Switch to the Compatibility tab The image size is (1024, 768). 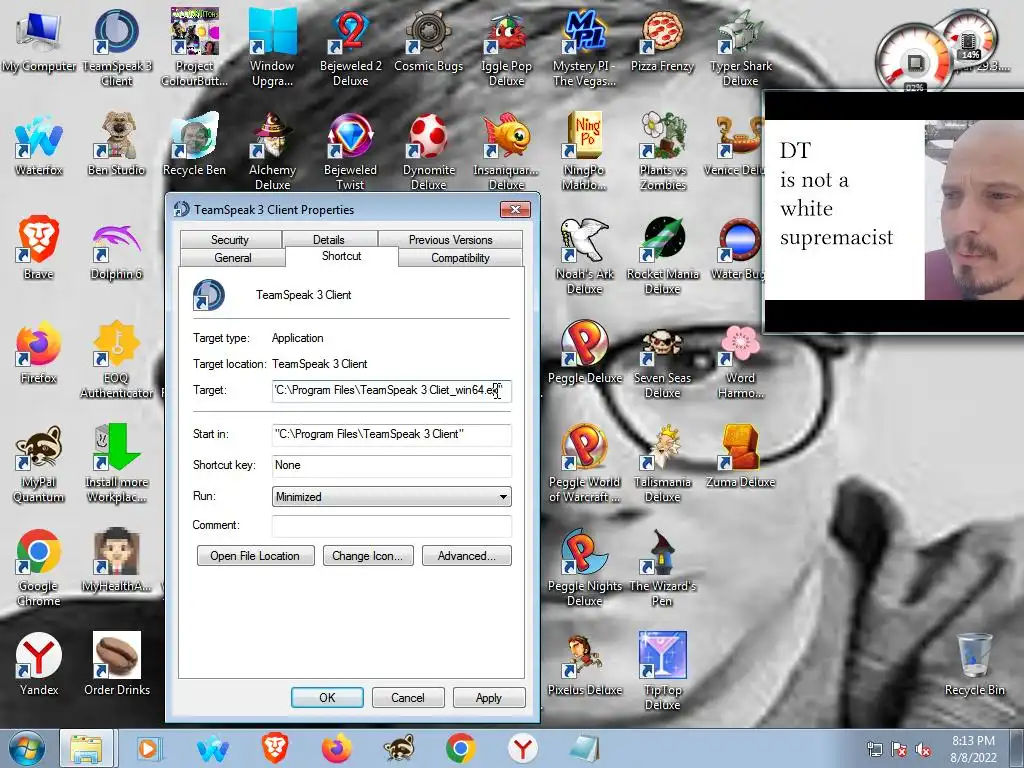tap(460, 257)
